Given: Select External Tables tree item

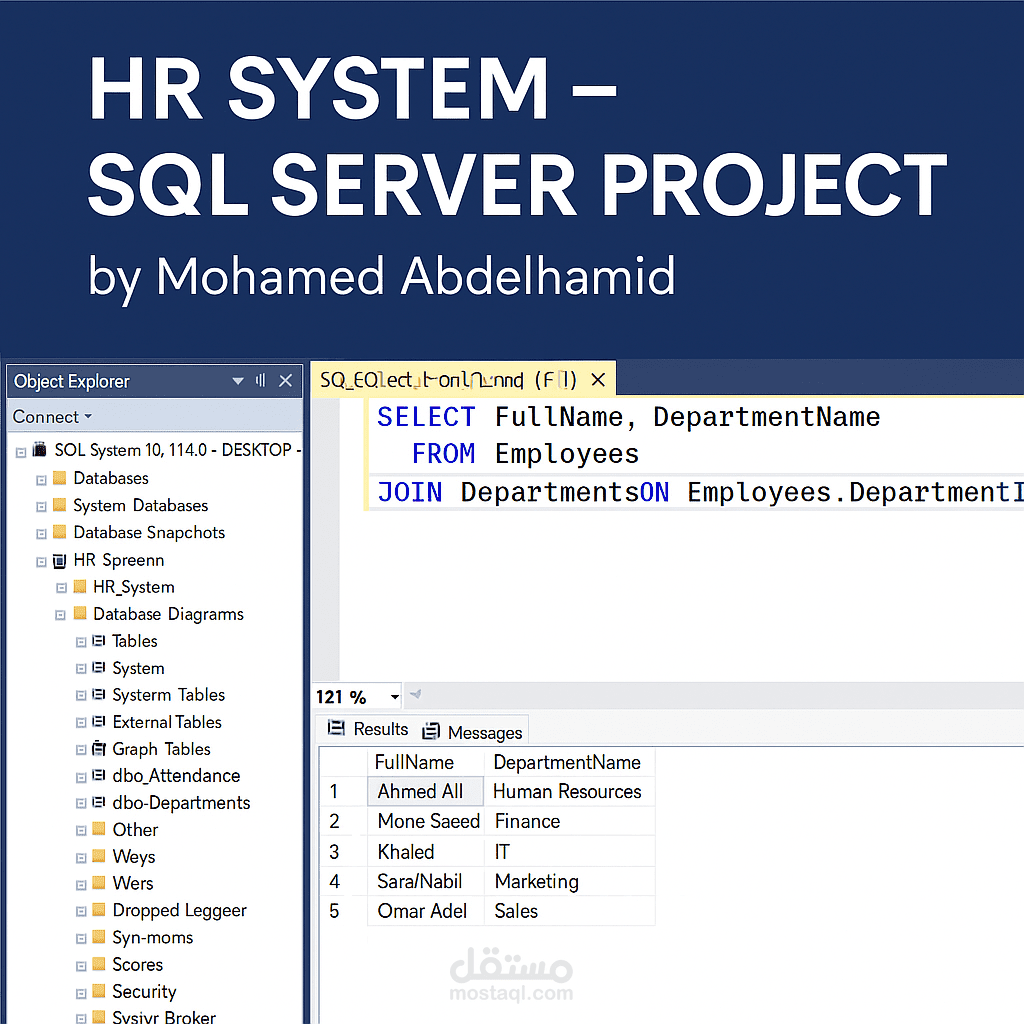Looking at the screenshot, I should coord(167,722).
